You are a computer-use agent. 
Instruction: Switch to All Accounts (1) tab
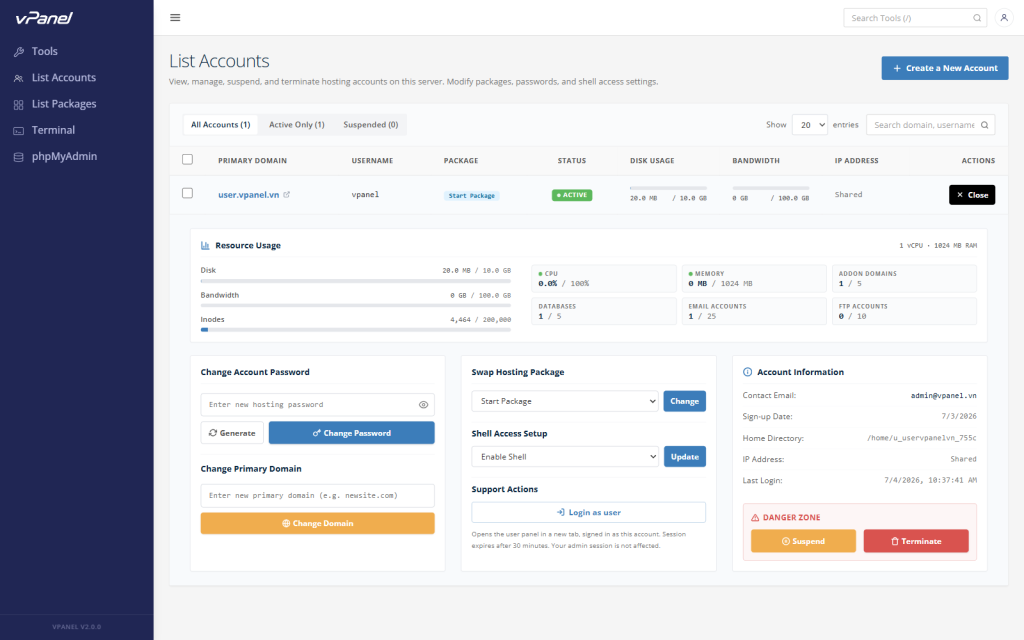(x=221, y=125)
